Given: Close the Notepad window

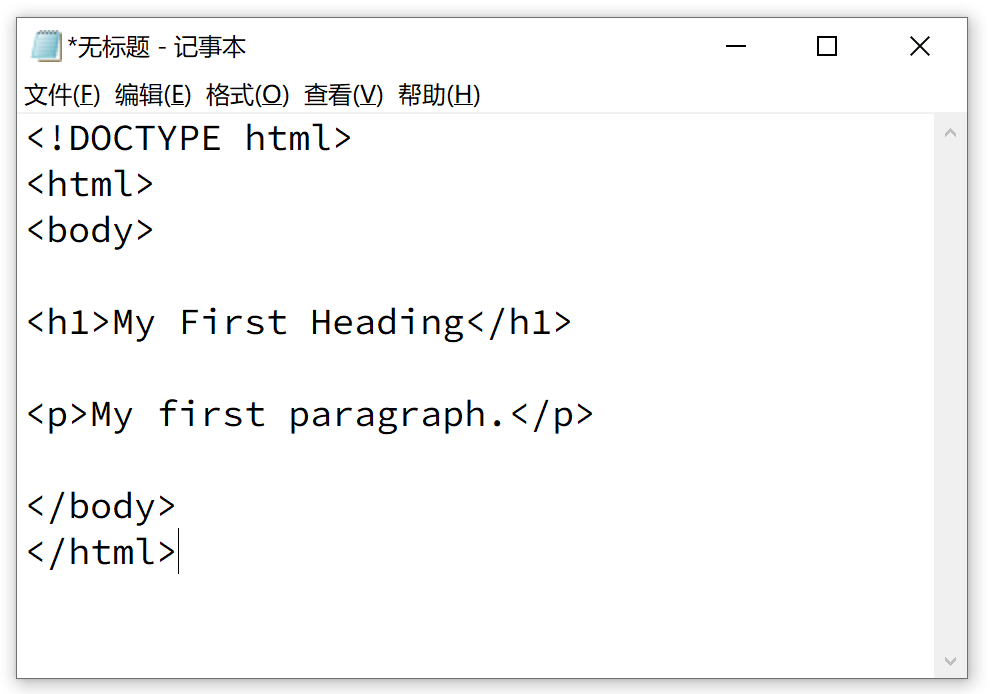Looking at the screenshot, I should point(919,46).
